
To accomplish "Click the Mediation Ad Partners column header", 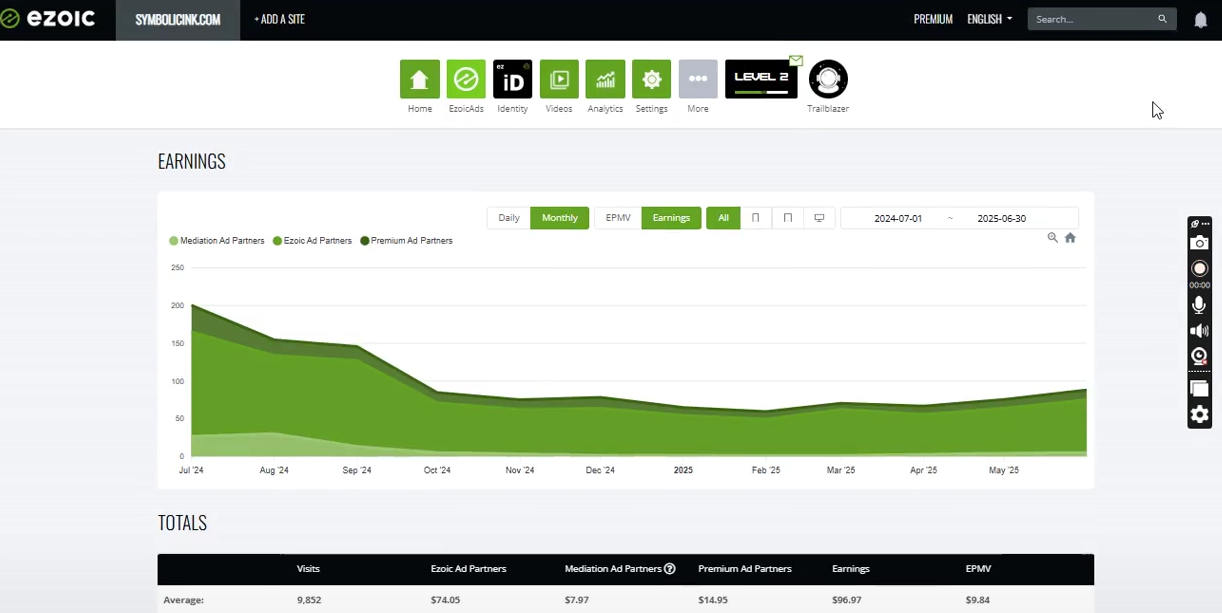I will (x=613, y=569).
